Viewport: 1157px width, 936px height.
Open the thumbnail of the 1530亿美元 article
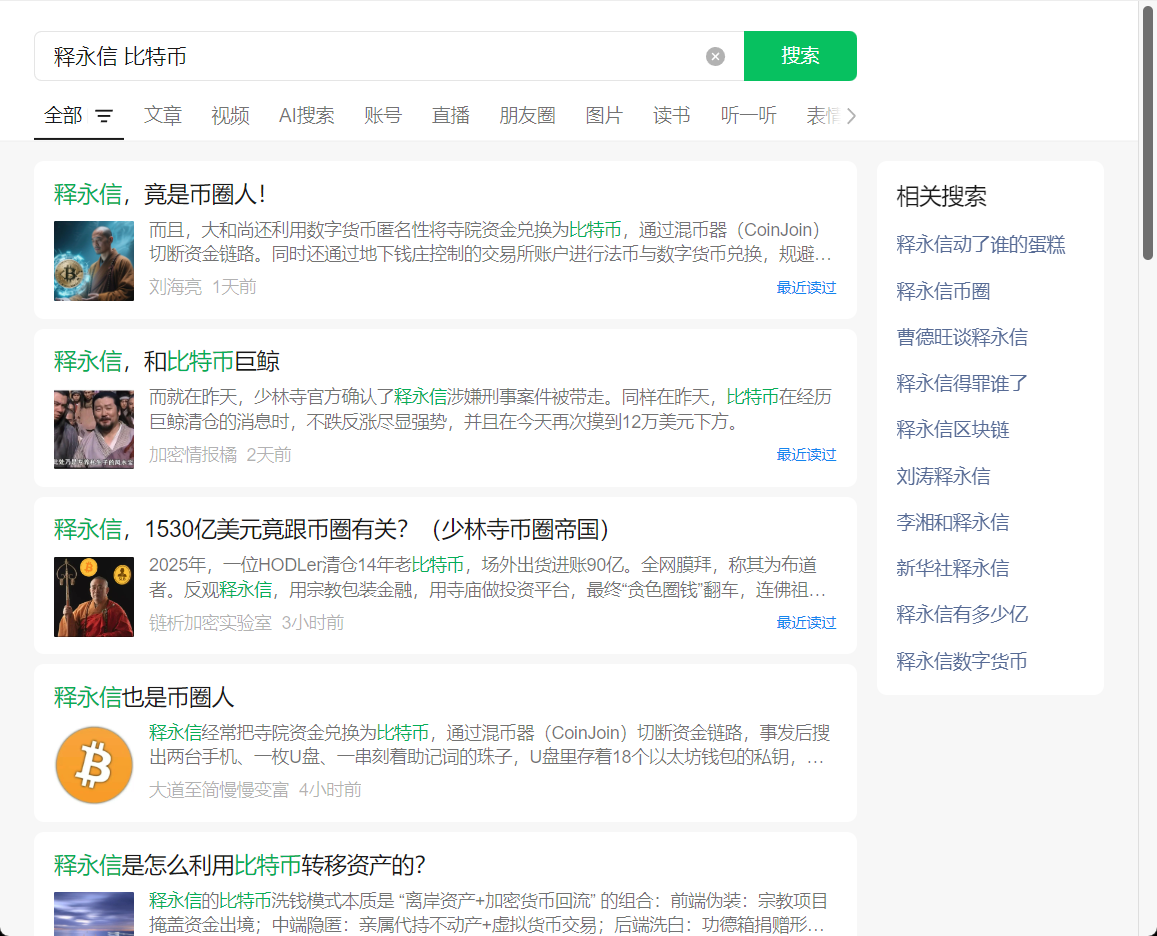click(94, 597)
